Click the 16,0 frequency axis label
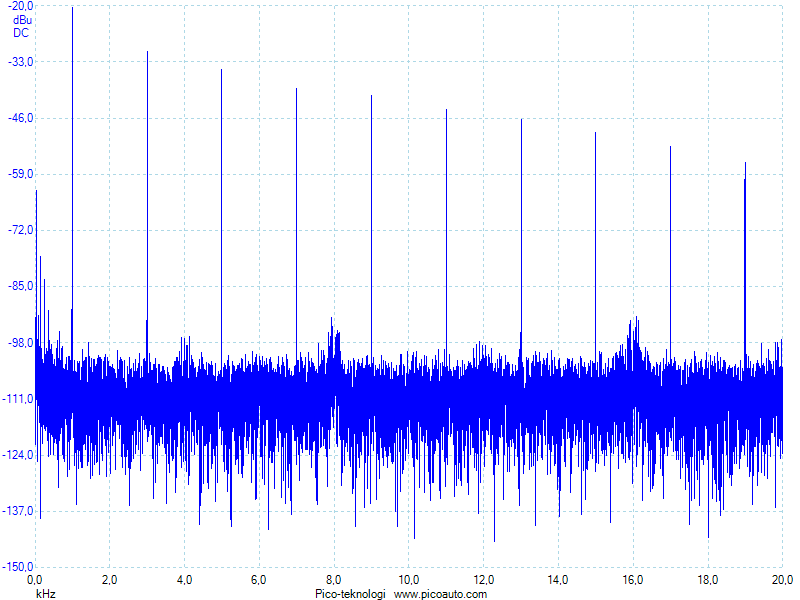The width and height of the screenshot is (800, 600). [x=633, y=580]
